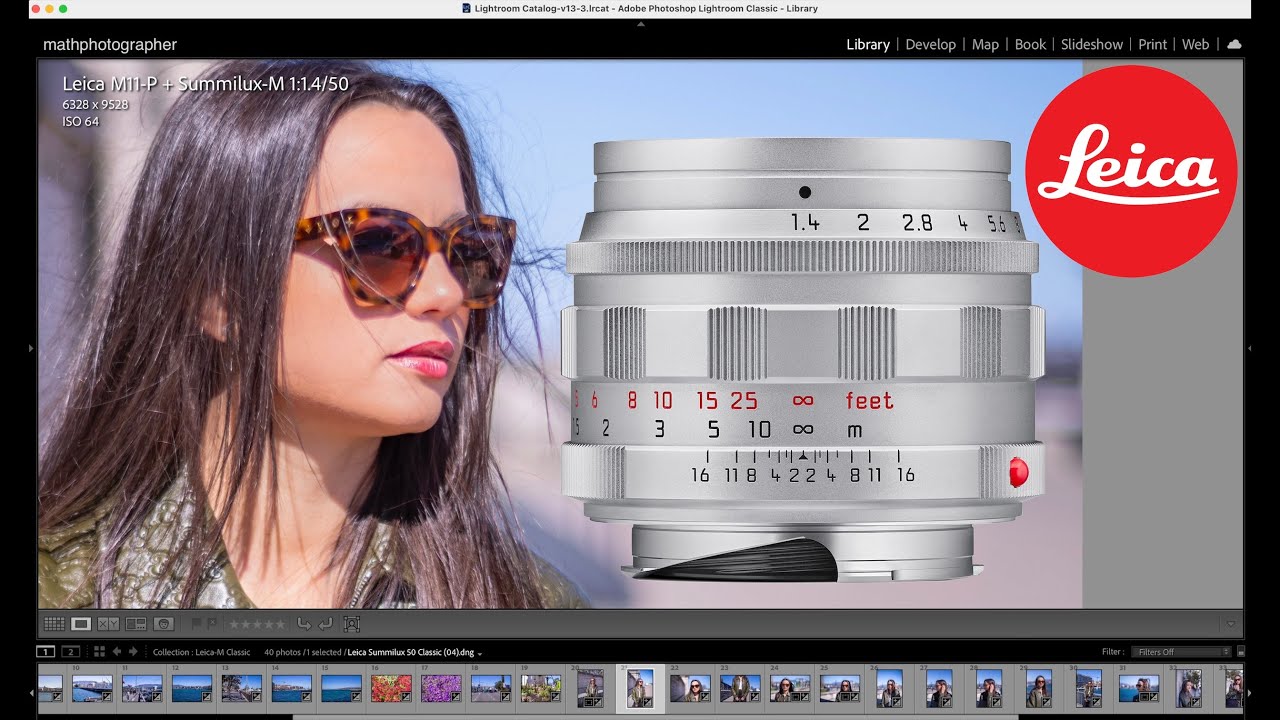Open toolbar content dropdown triangle
Viewport: 1280px width, 720px height.
pos(1231,624)
